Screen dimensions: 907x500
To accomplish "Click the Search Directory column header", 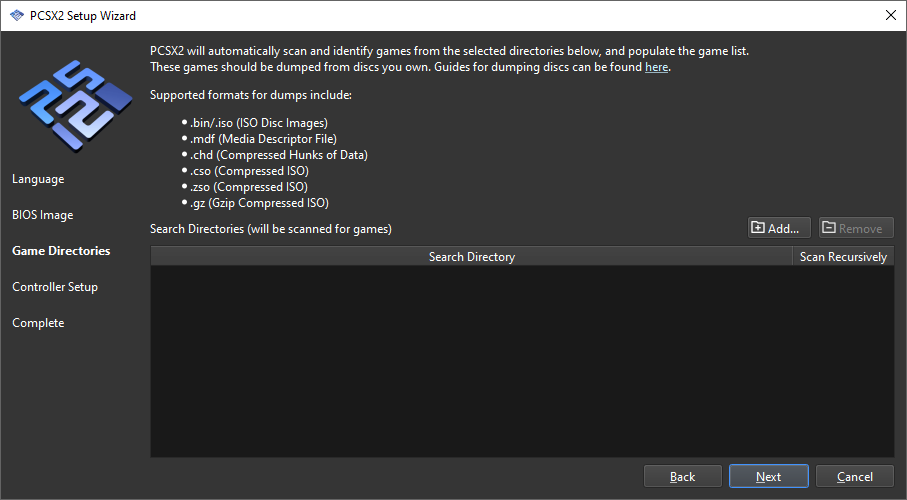I will coord(471,257).
